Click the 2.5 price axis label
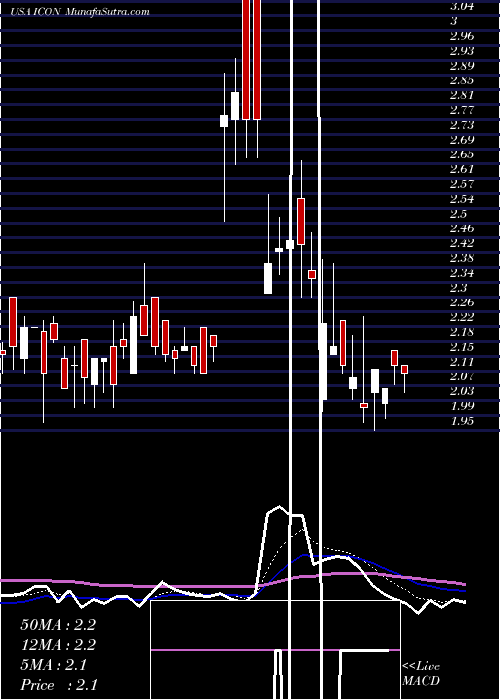The height and width of the screenshot is (700, 500). click(x=458, y=213)
